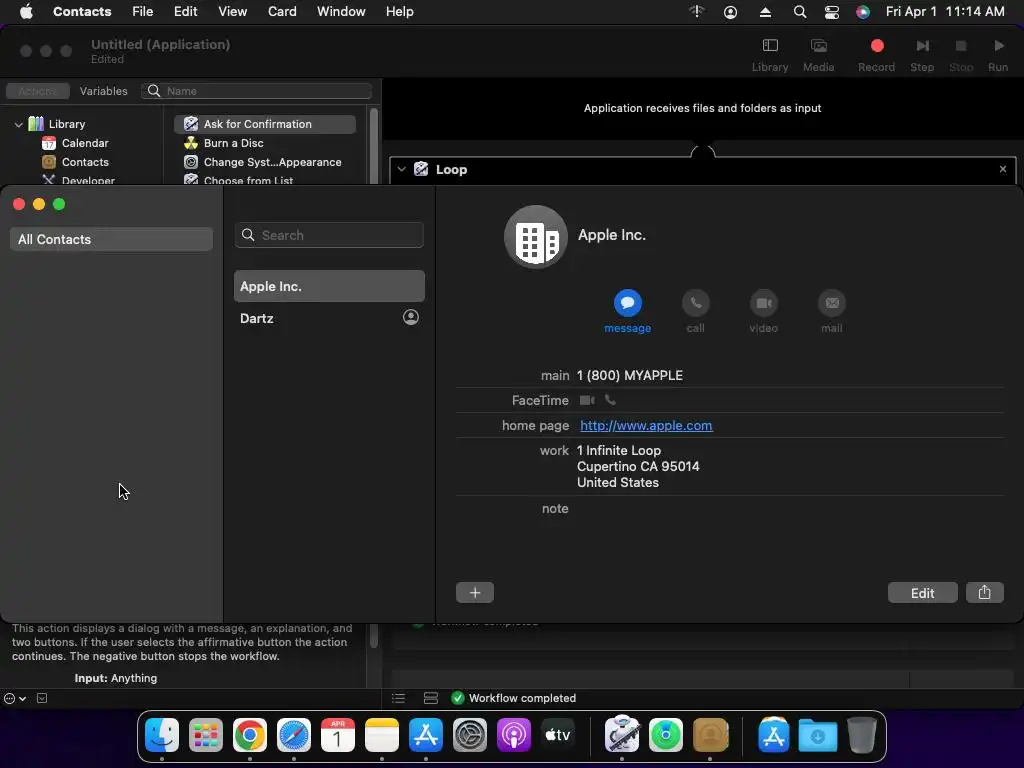
Task: Click the video icon for Apple Inc.
Action: 763,303
